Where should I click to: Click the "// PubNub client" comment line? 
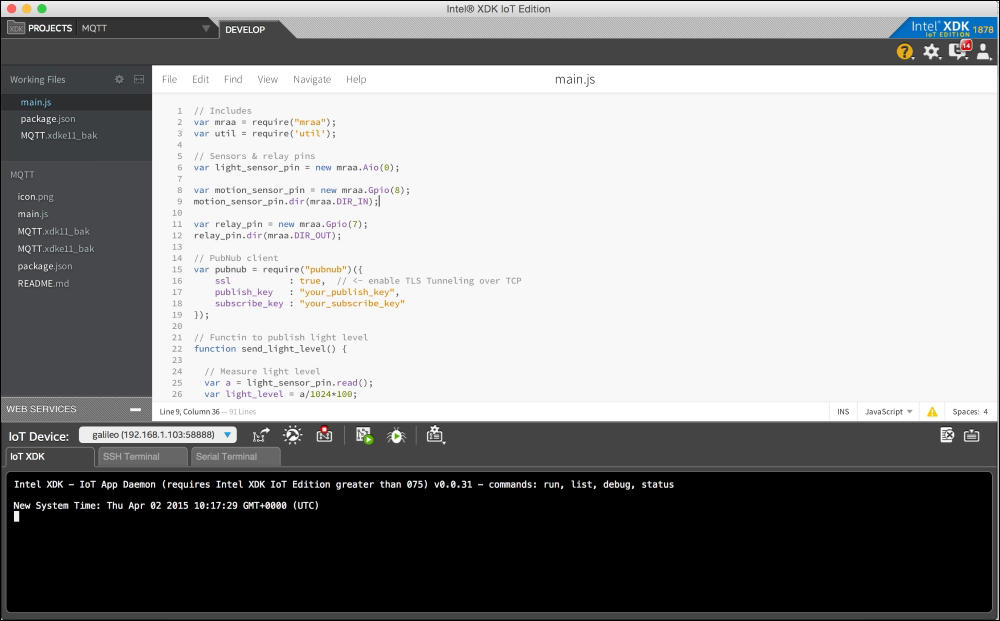coord(236,258)
